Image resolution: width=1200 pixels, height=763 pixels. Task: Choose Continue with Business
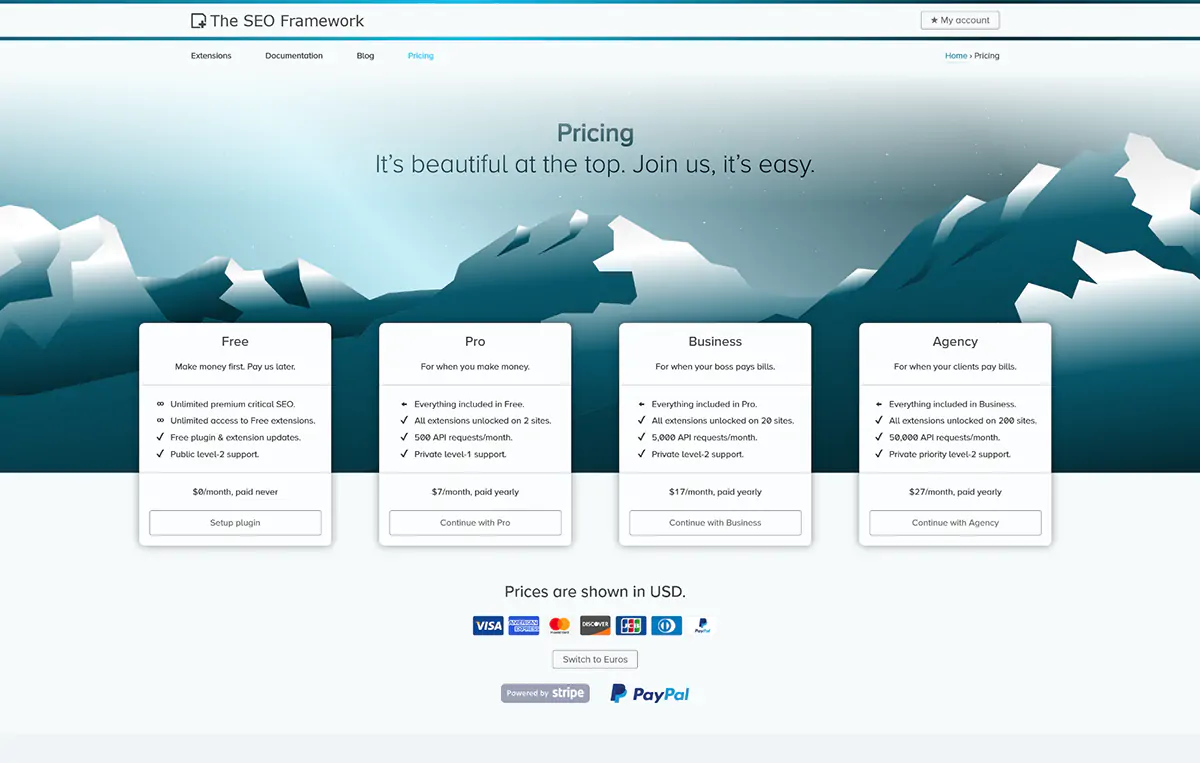pos(715,523)
